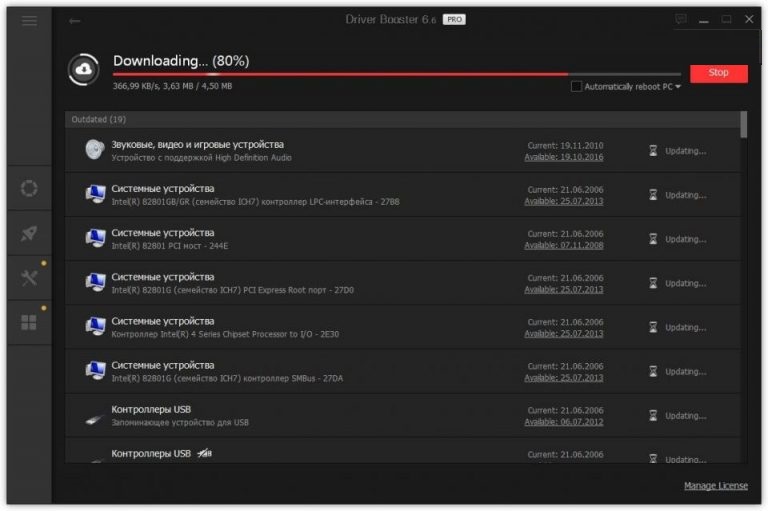Click the PRO badge in the title
This screenshot has height=511, width=768.
tap(454, 20)
